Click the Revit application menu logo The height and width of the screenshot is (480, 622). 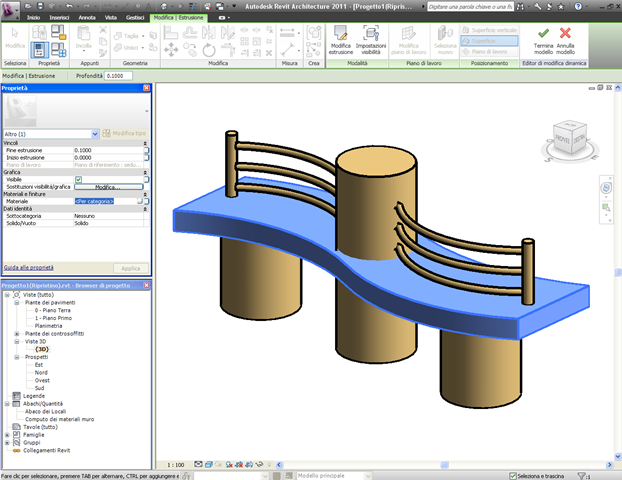click(11, 9)
